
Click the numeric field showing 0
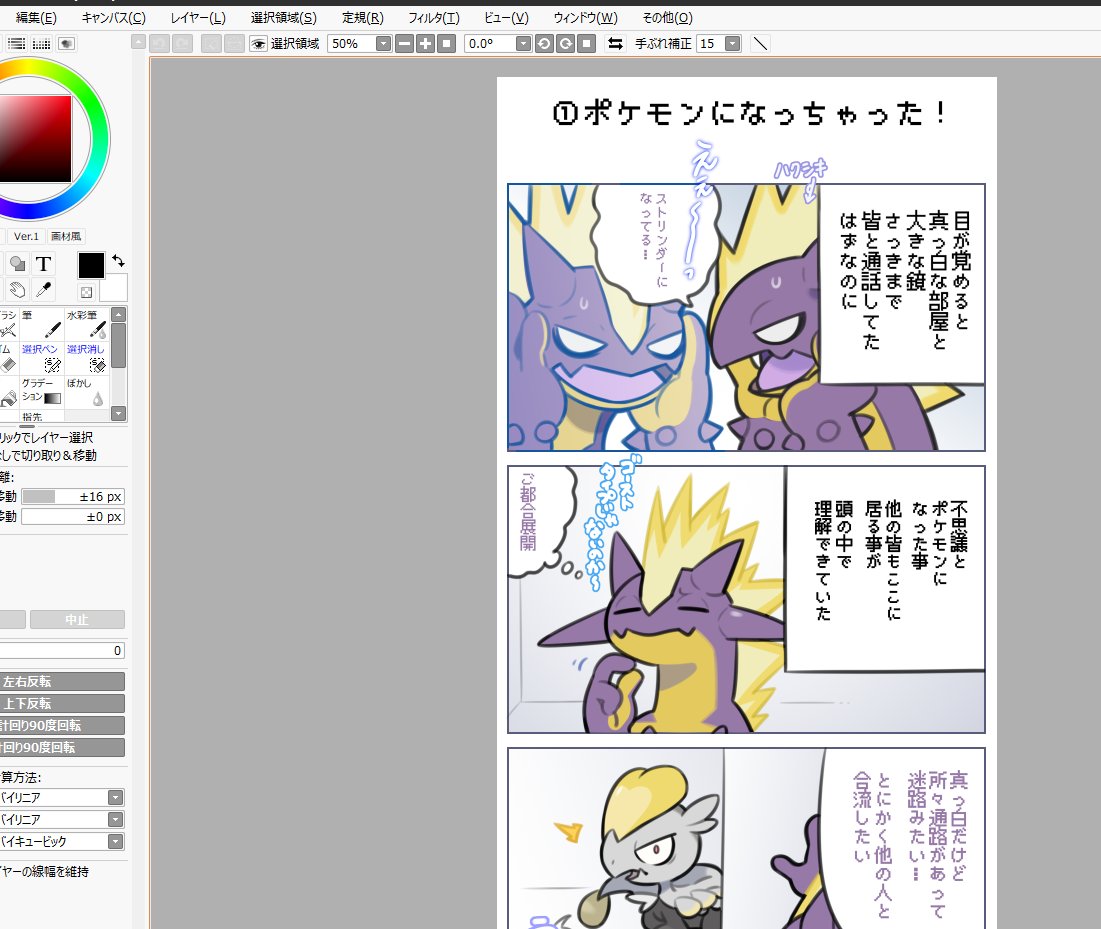pyautogui.click(x=62, y=651)
